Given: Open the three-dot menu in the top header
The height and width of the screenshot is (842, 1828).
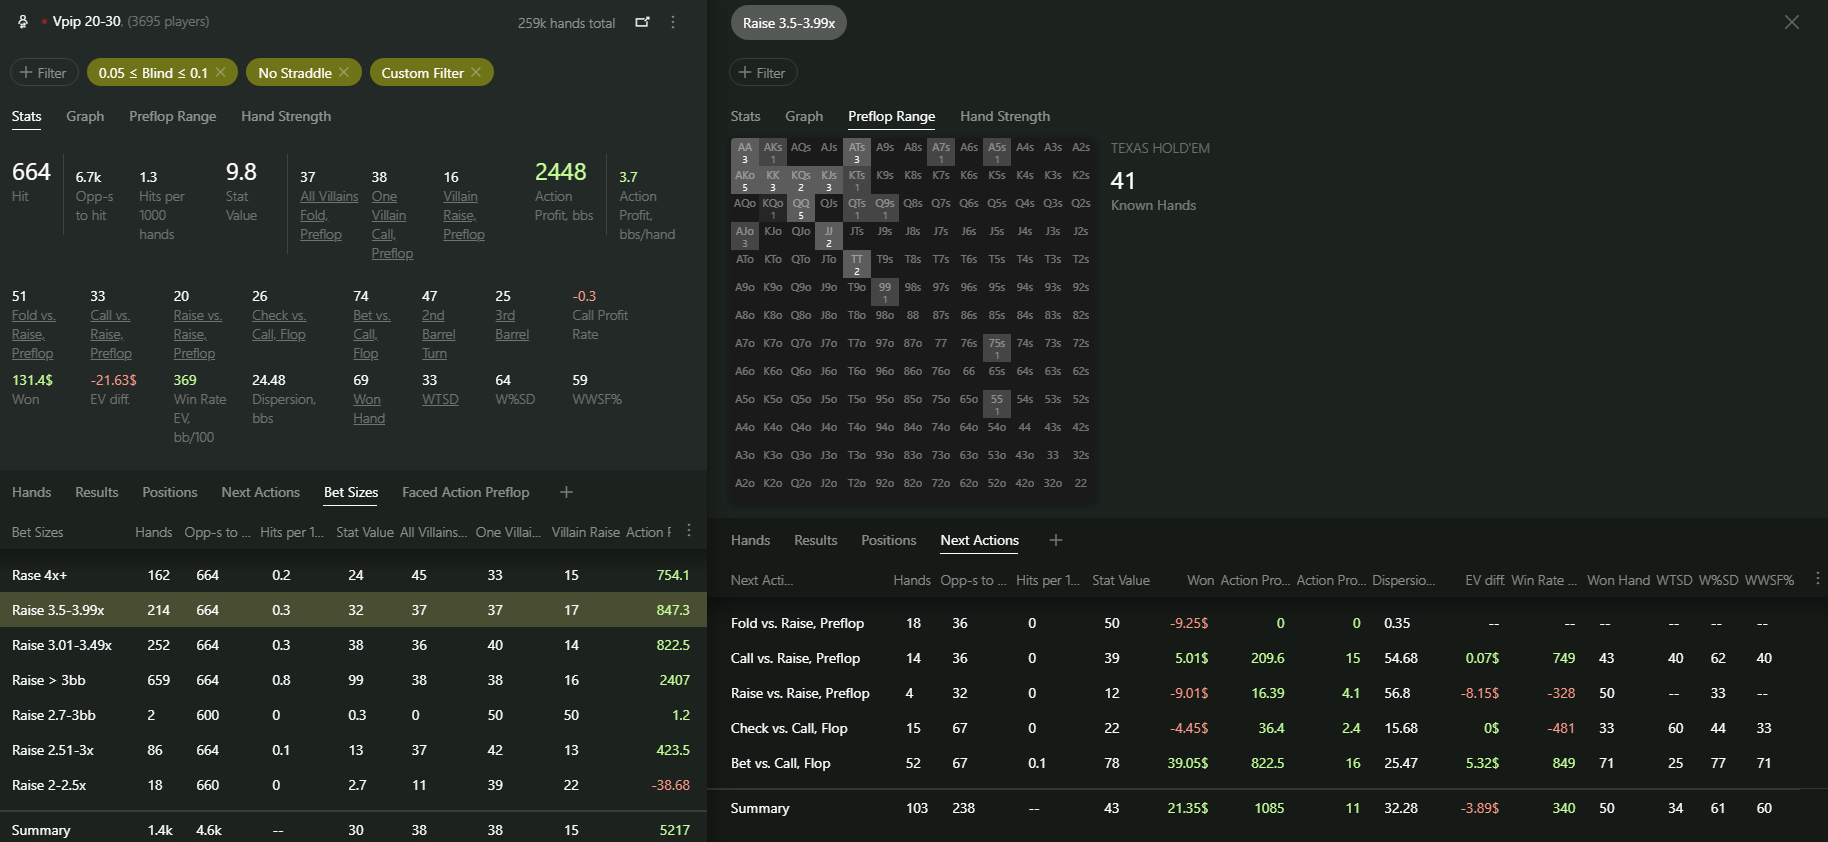Looking at the screenshot, I should click(673, 22).
